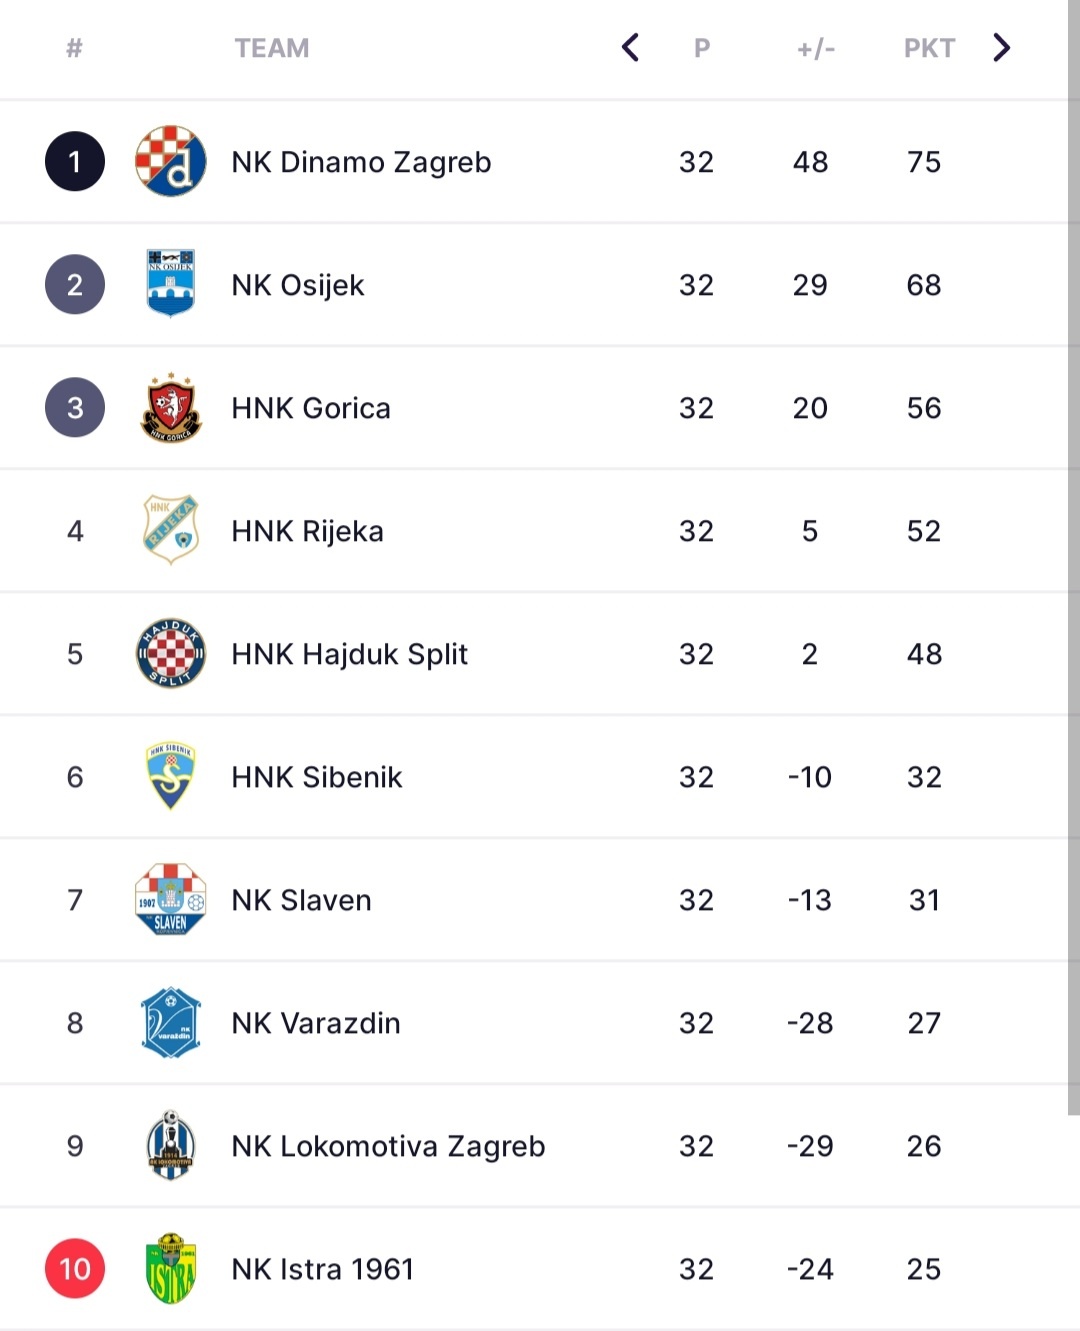Open the HNK Sibenik shield logo

point(171,776)
